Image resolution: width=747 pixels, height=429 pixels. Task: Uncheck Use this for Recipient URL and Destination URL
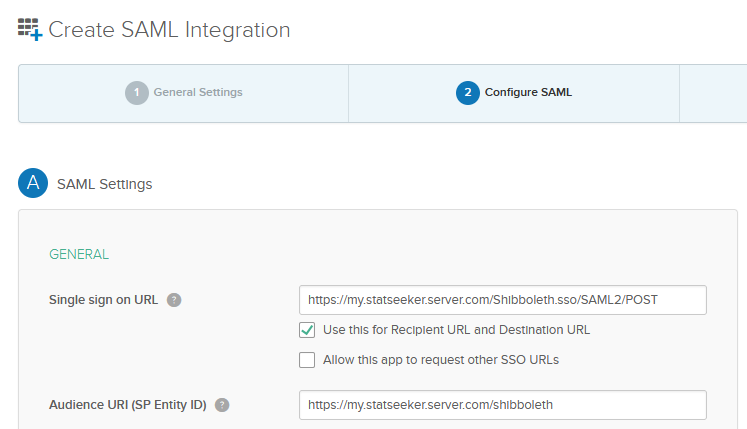click(x=307, y=330)
